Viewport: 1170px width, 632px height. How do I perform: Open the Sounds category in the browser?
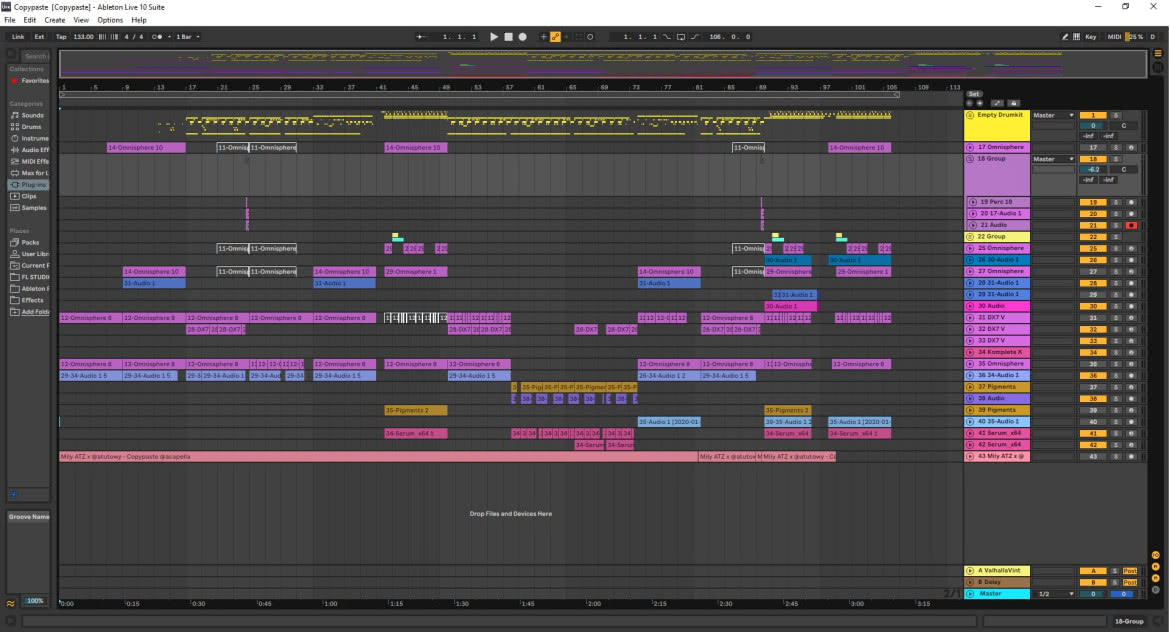point(32,116)
